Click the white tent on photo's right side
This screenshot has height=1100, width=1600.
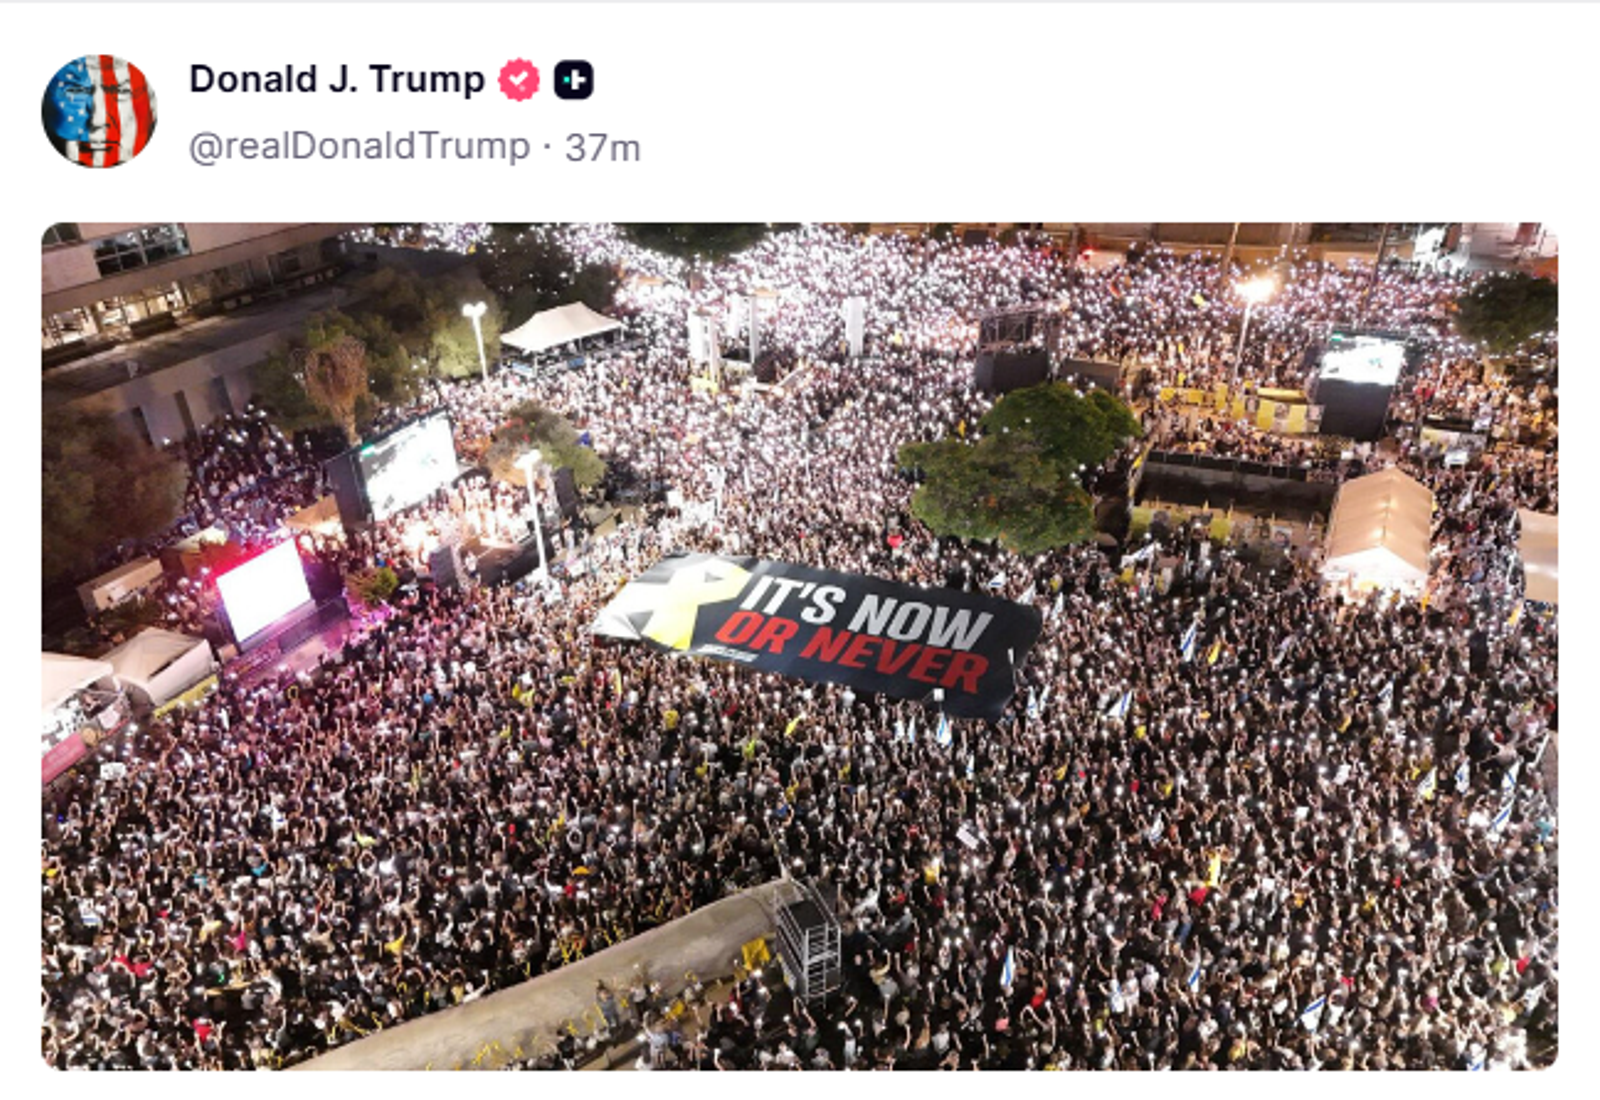(1379, 530)
